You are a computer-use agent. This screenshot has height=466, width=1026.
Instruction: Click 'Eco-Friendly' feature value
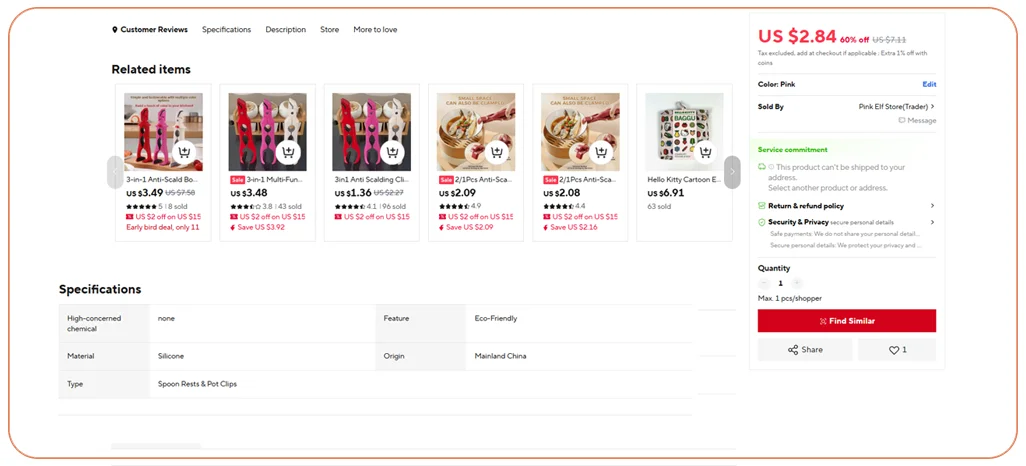[495, 318]
